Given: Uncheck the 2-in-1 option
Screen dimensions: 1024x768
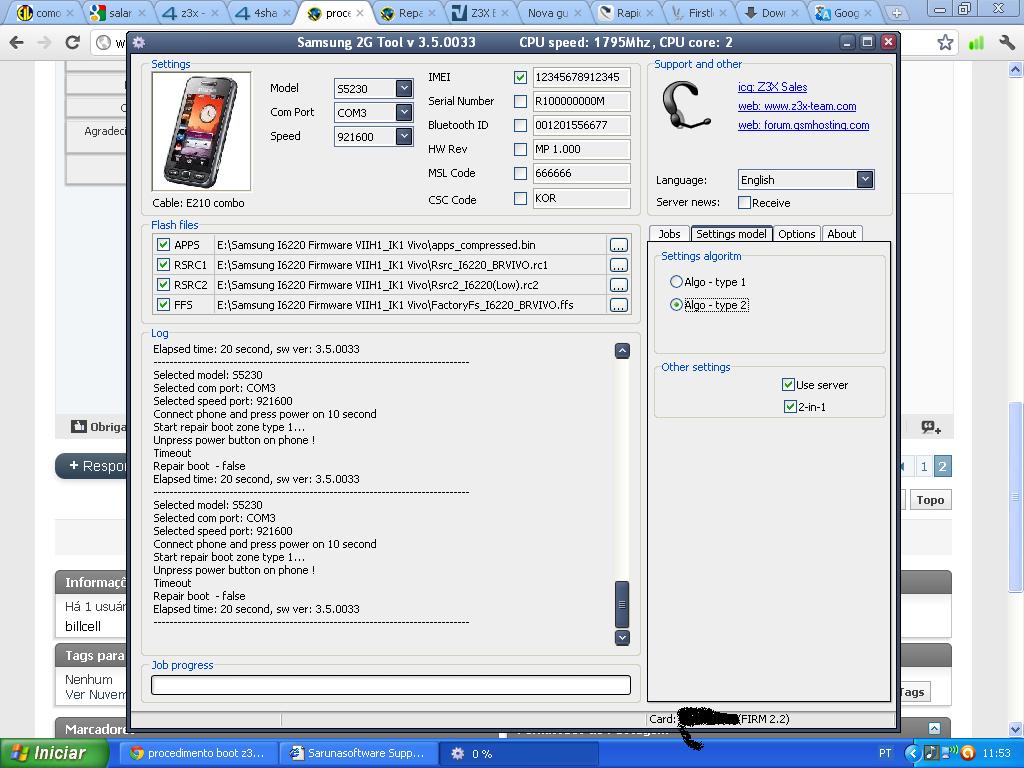Looking at the screenshot, I should pyautogui.click(x=790, y=407).
